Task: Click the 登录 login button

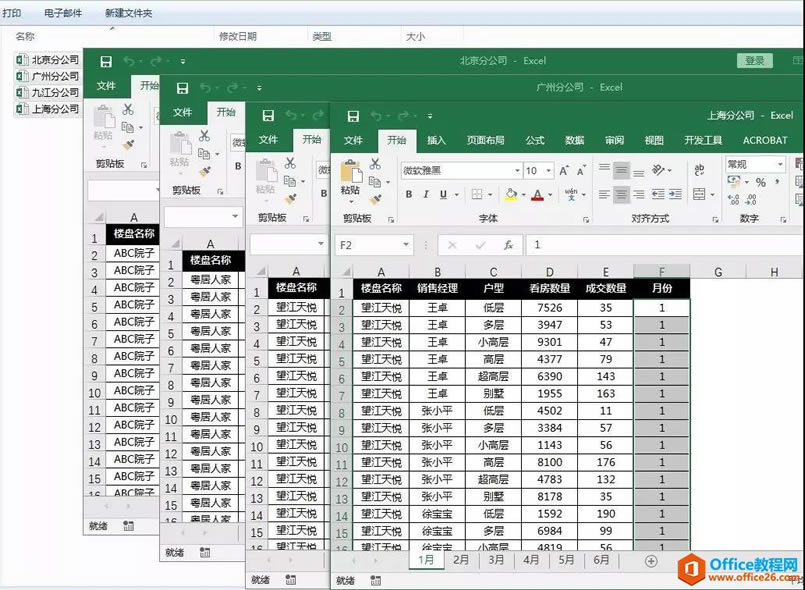Action: [x=755, y=59]
